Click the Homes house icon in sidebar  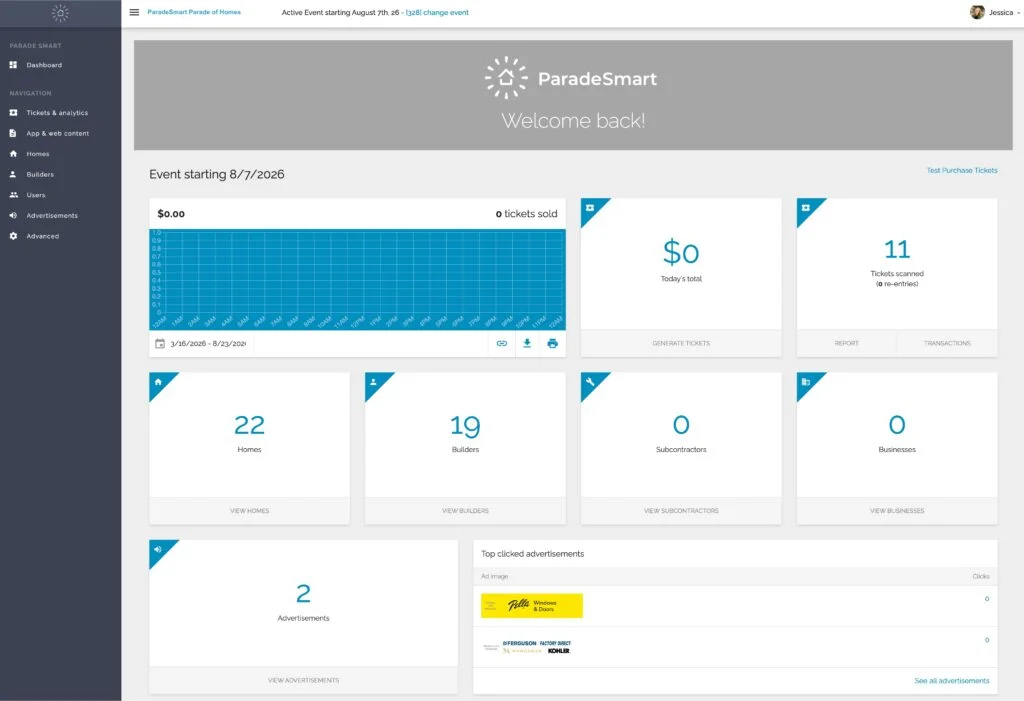tap(13, 154)
